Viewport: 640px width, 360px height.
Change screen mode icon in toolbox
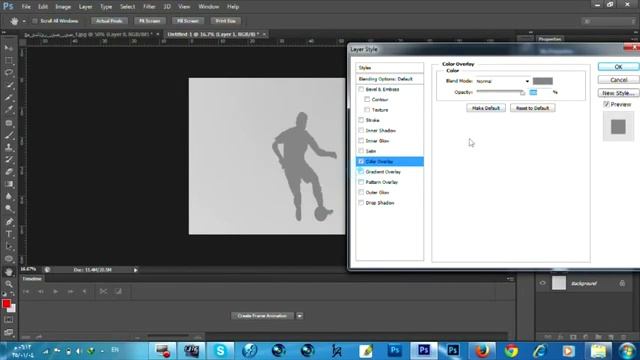click(x=9, y=332)
